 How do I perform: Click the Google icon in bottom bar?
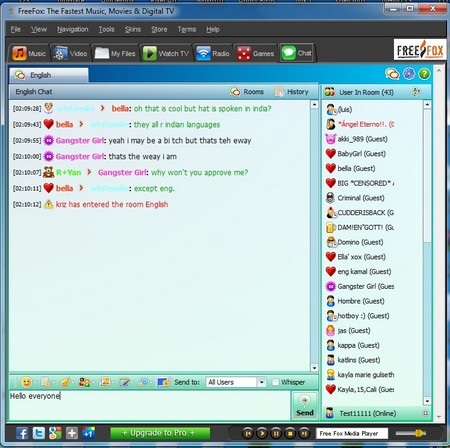pos(55,433)
